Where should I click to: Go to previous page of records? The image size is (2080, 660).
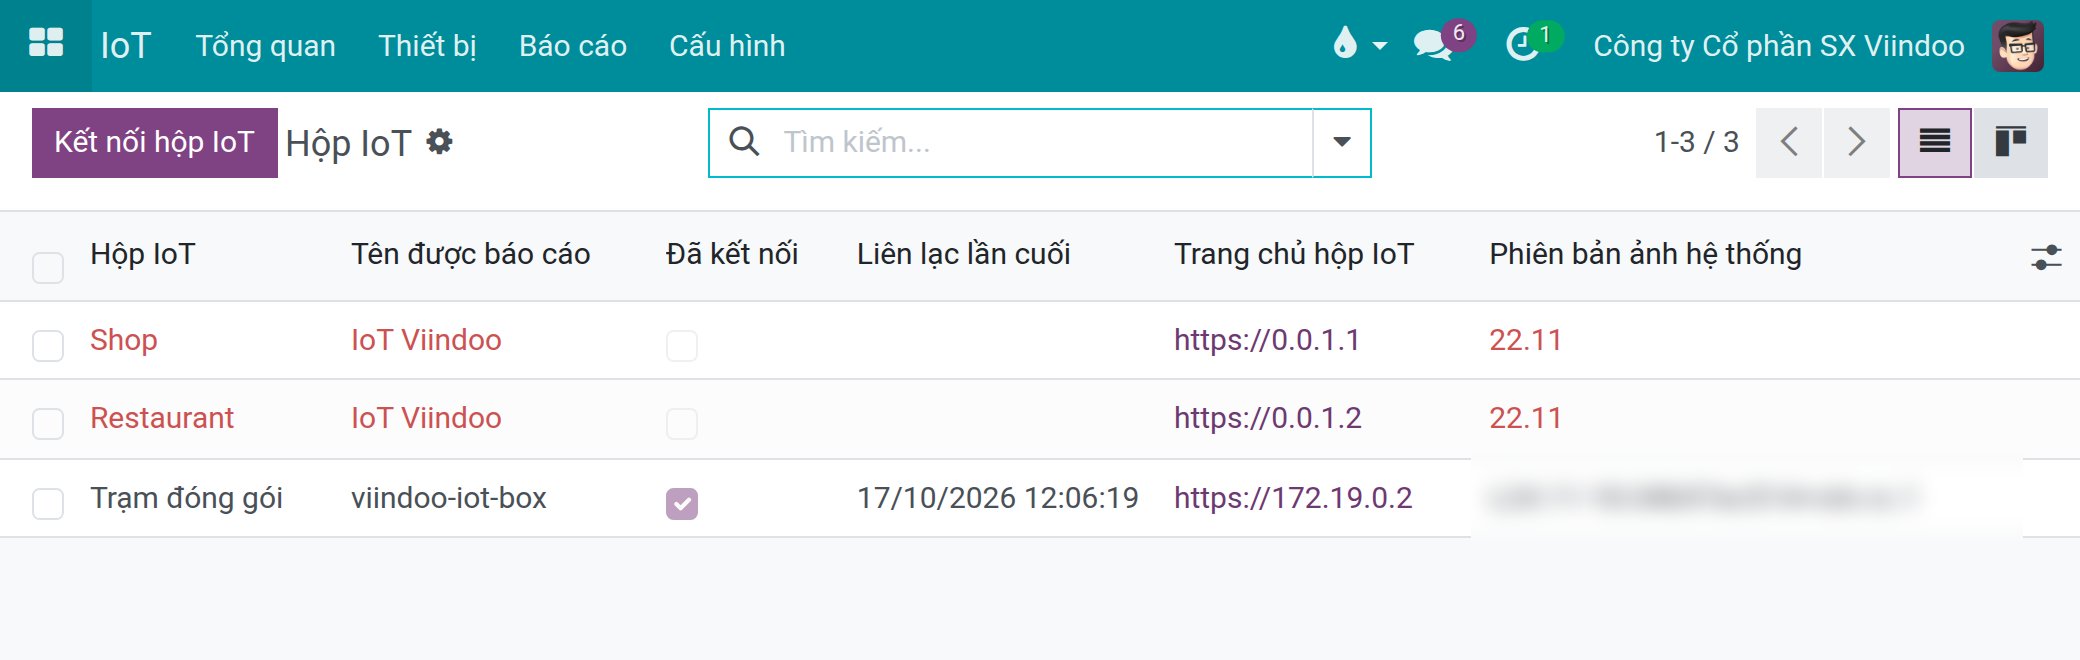(x=1789, y=142)
